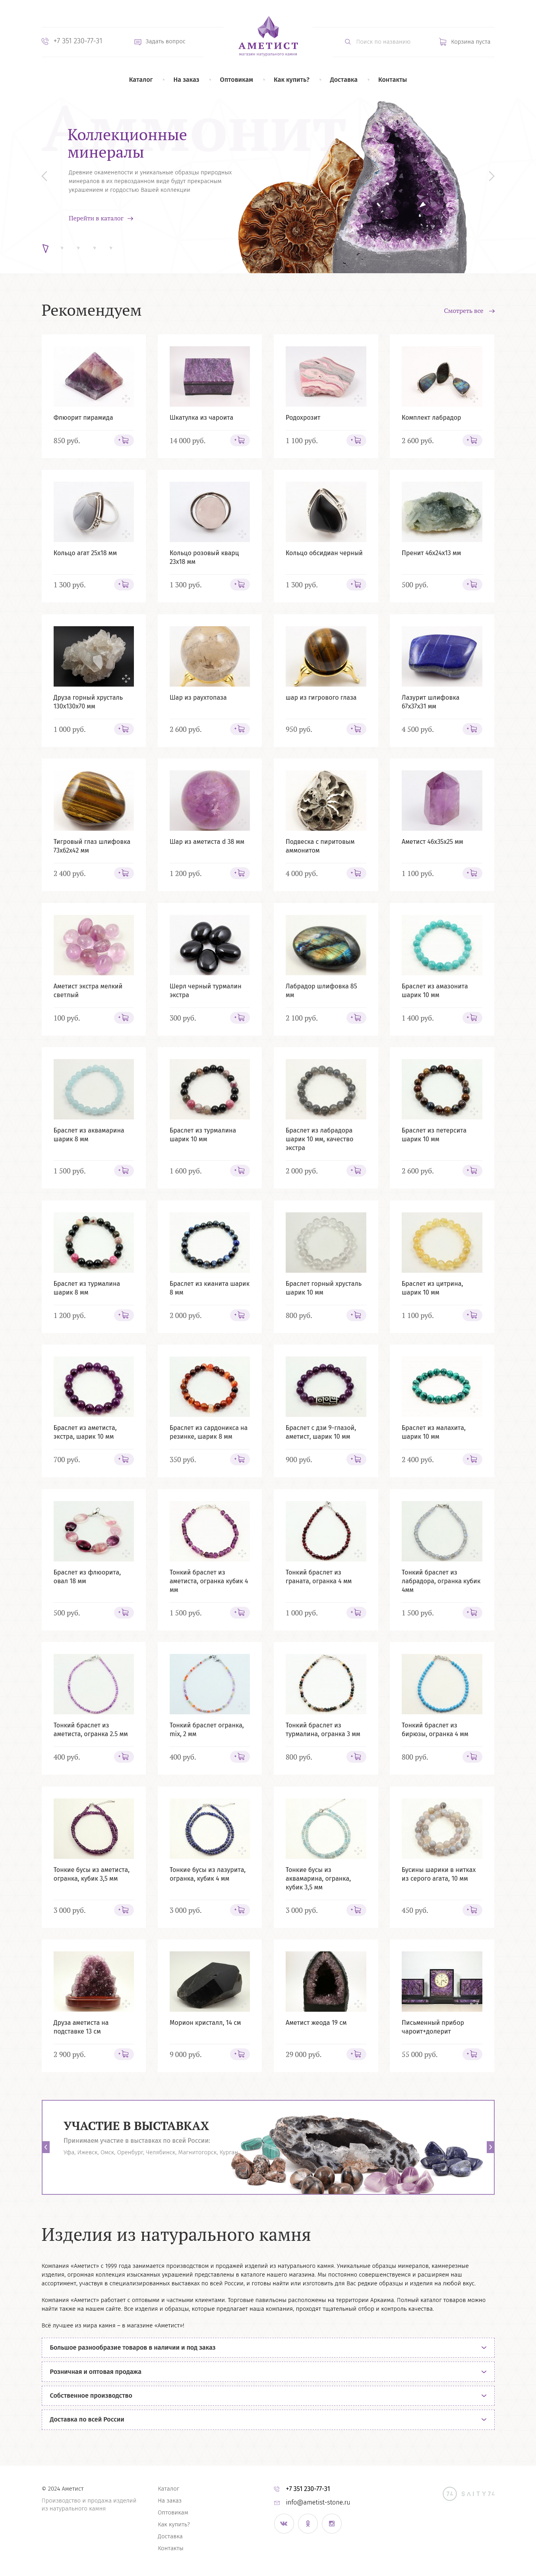
Task: Select the third hero slider dot
Action: coord(78,247)
